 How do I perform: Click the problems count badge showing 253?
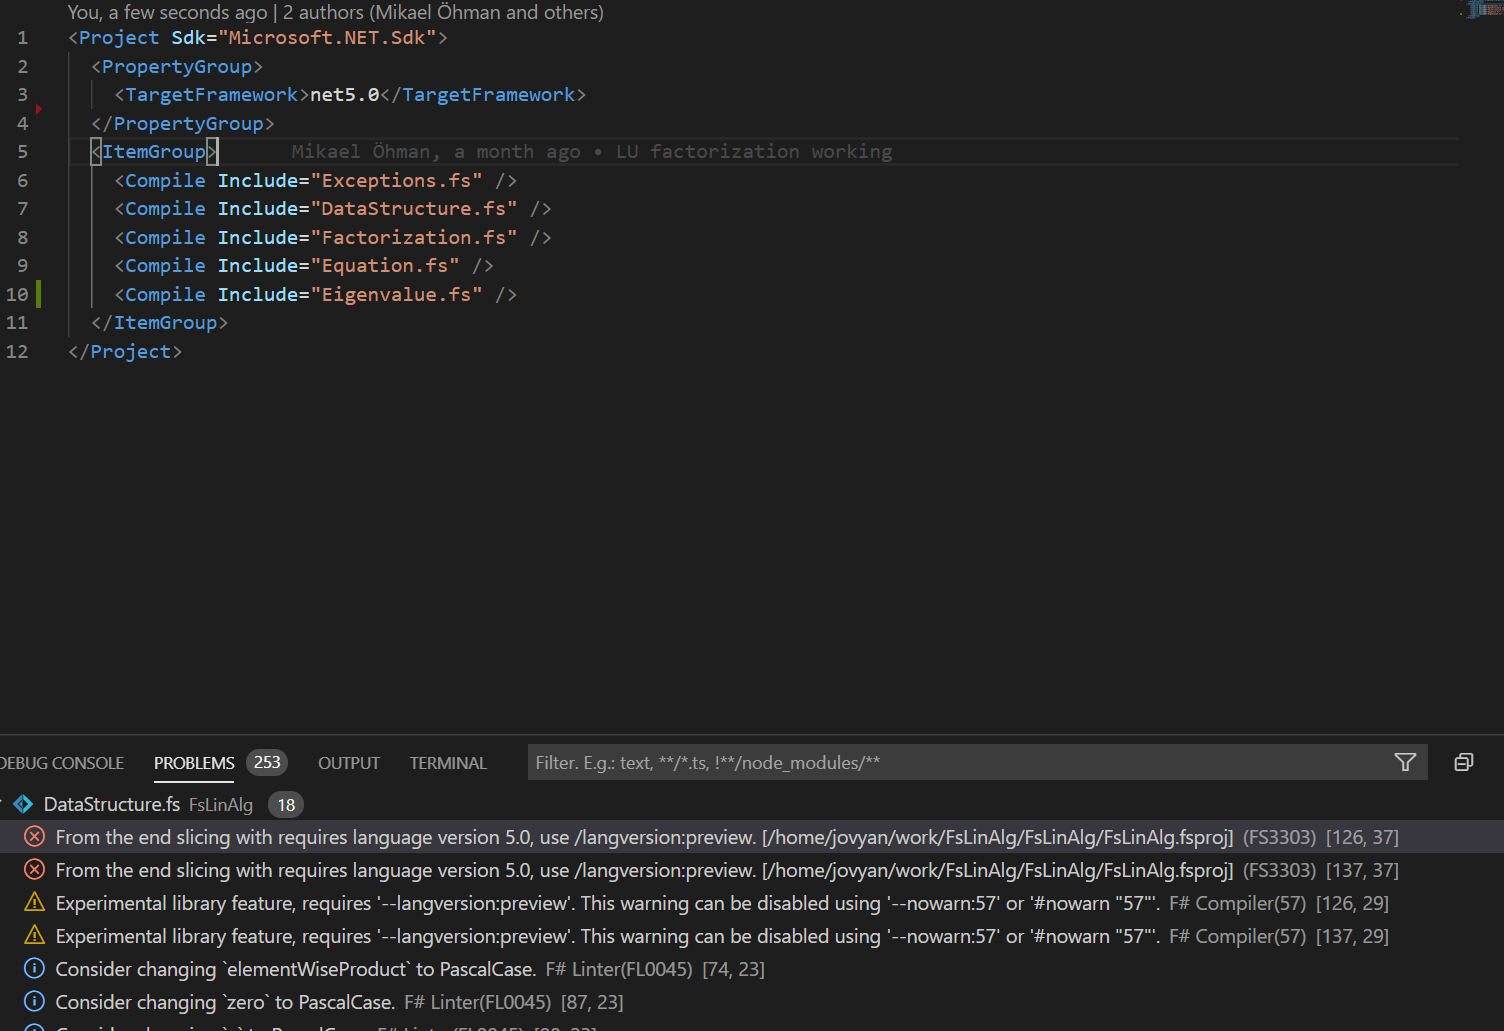coord(266,761)
